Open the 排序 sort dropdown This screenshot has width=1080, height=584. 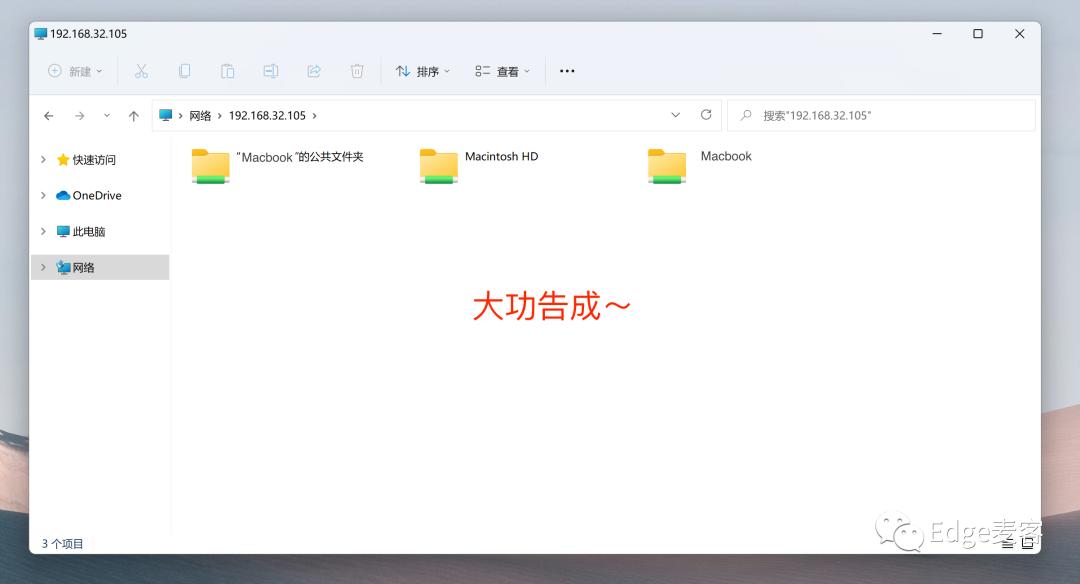(x=424, y=70)
